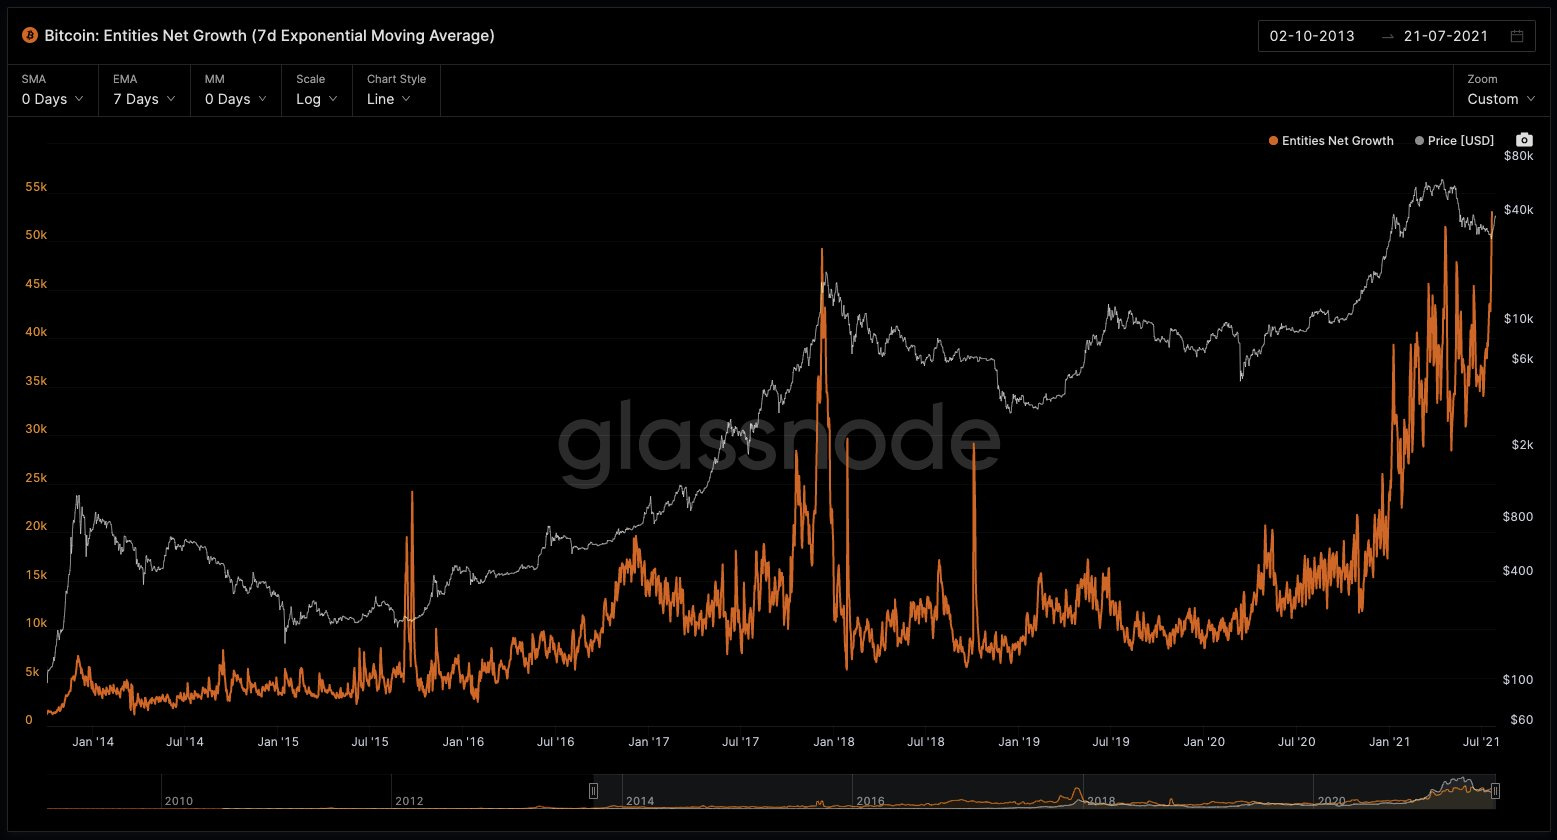Image resolution: width=1557 pixels, height=840 pixels.
Task: Click the Jan '14 x-axis label
Action: 93,742
